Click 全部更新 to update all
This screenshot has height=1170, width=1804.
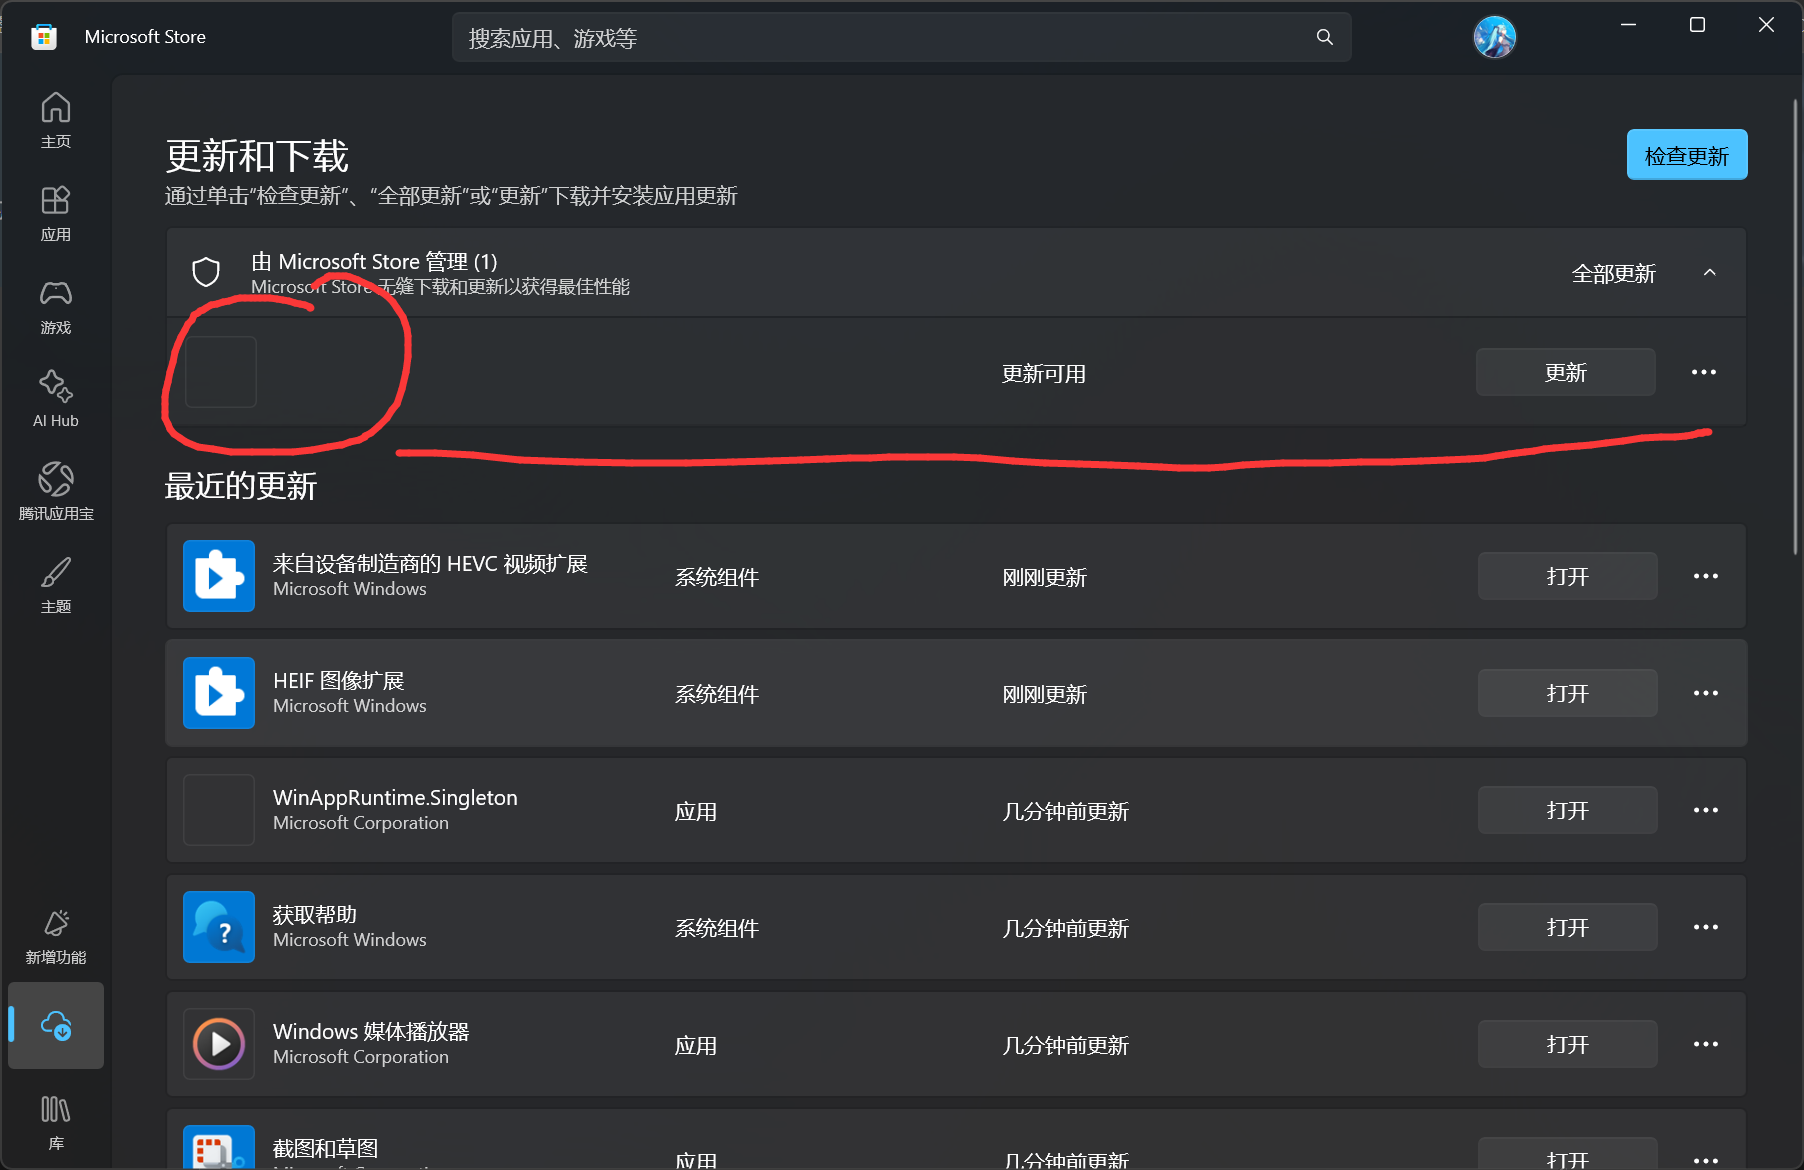pos(1614,273)
